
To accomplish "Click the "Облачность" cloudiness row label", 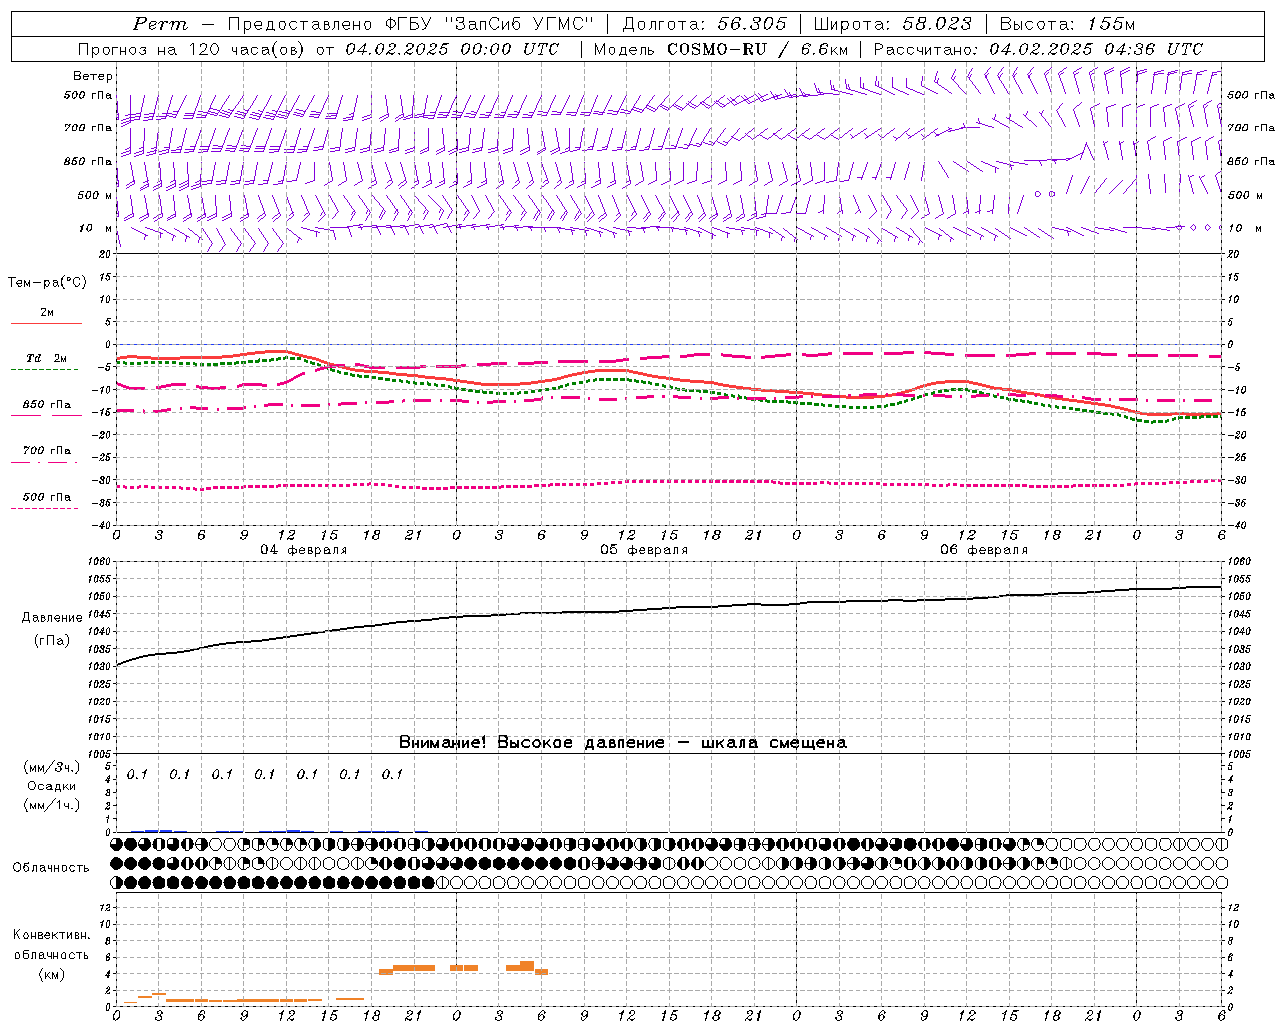I will click(x=51, y=867).
